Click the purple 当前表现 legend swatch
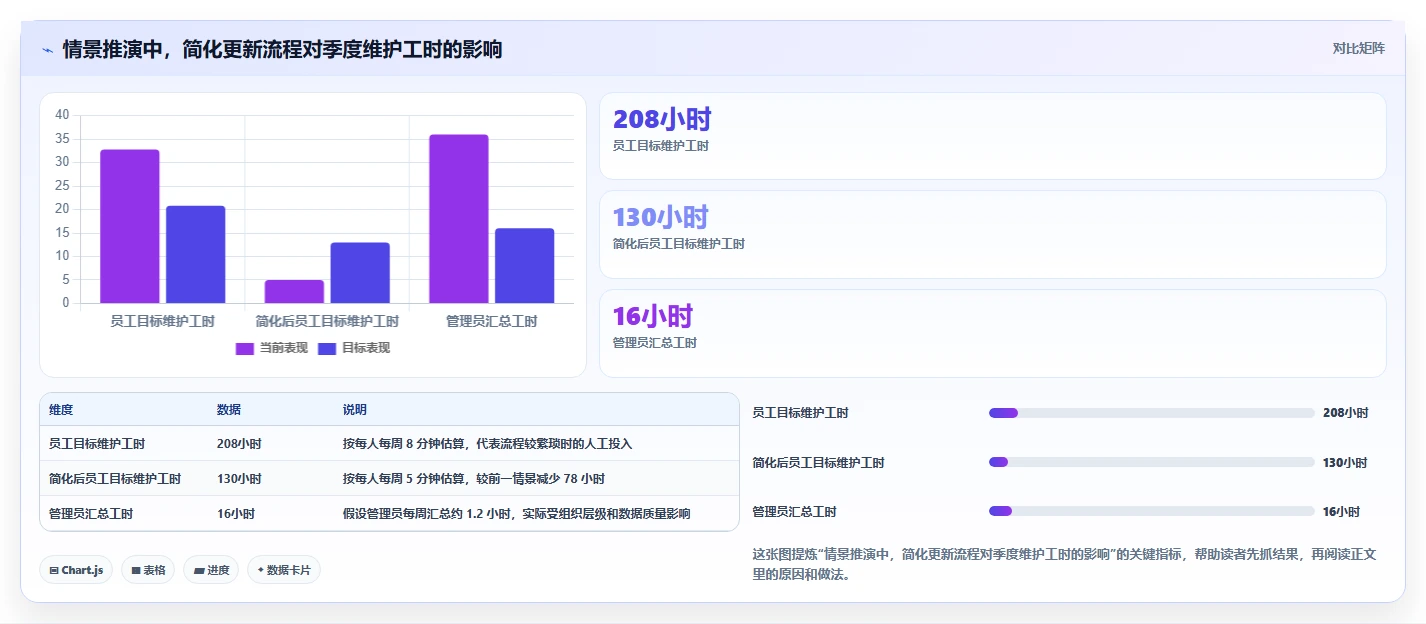 point(245,348)
